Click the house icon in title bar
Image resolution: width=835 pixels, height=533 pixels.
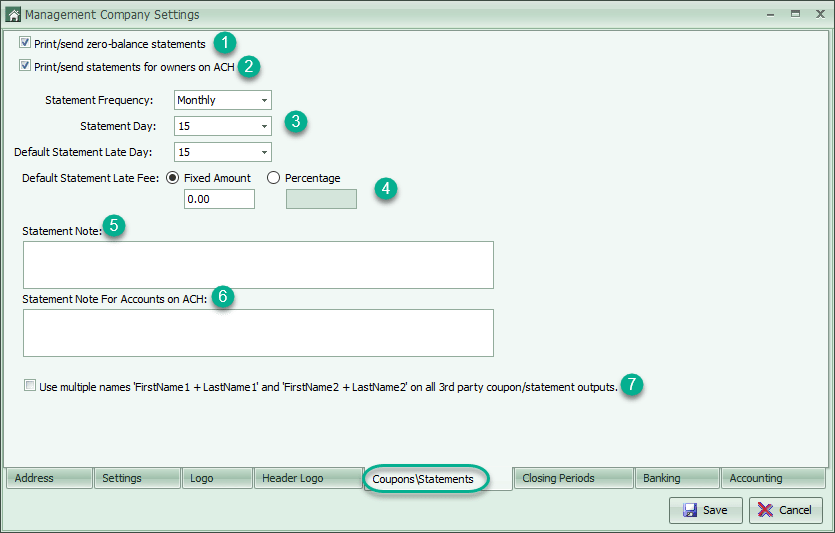(13, 14)
